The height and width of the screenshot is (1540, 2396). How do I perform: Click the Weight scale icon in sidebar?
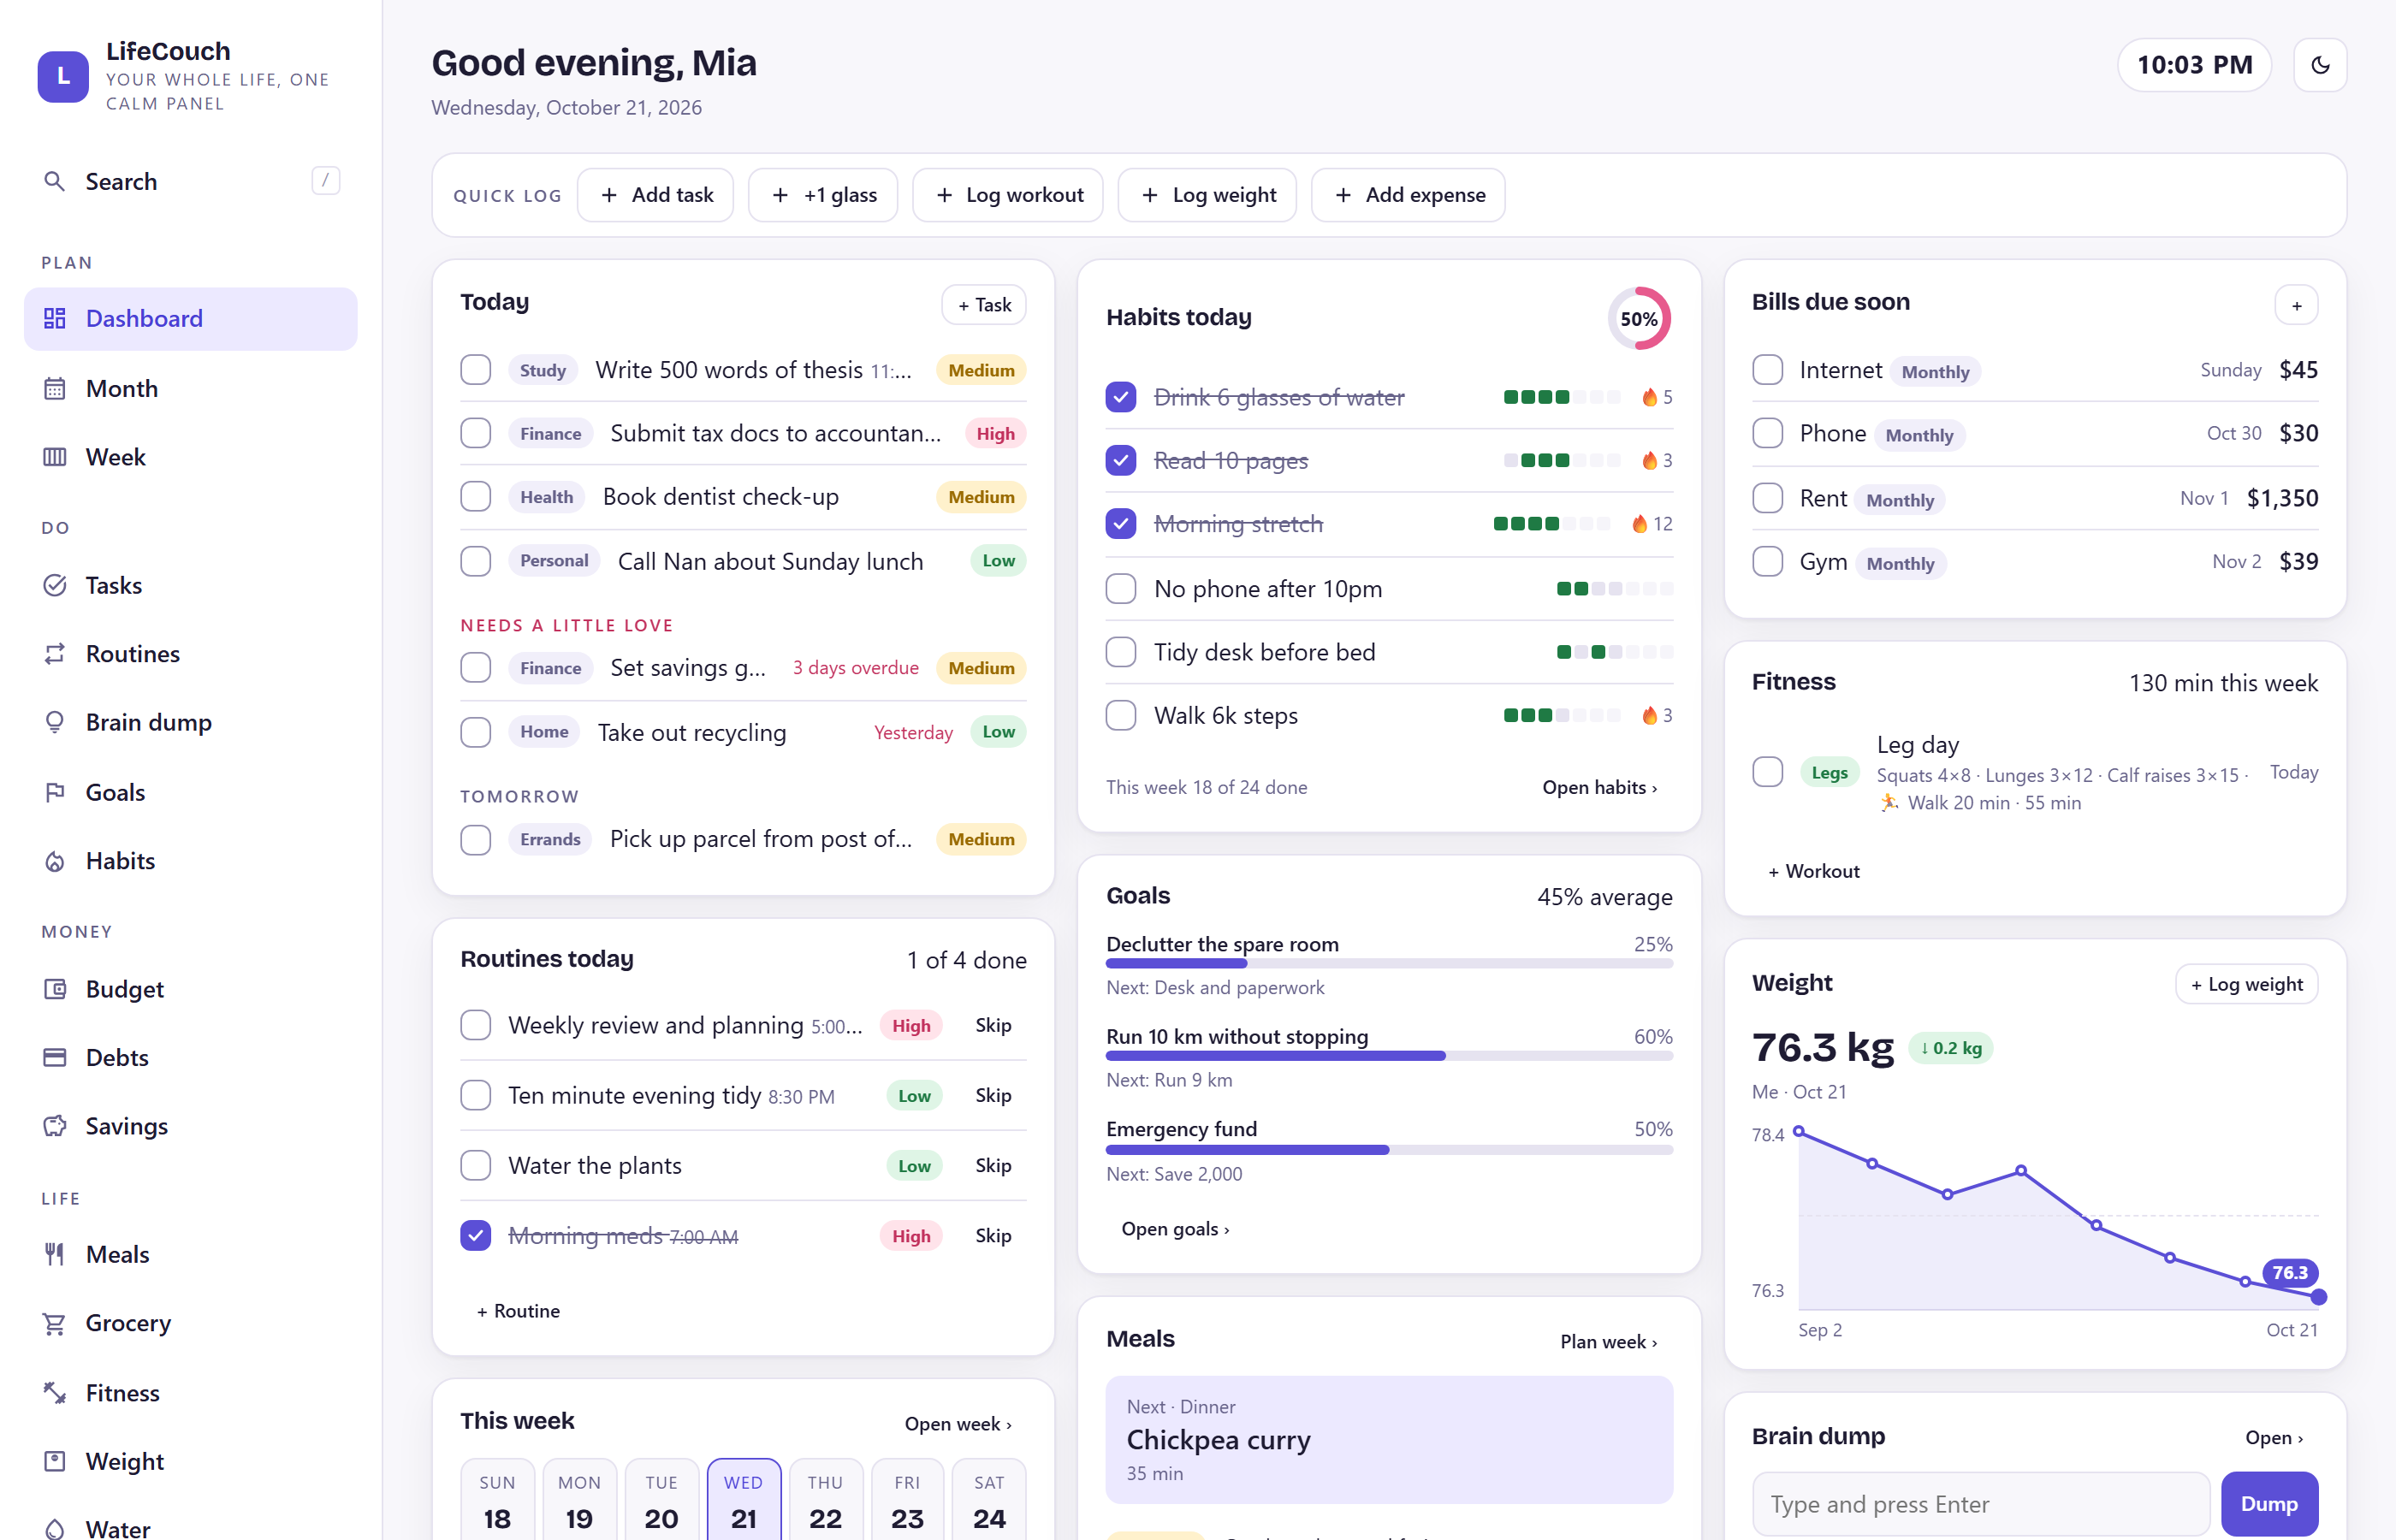55,1461
